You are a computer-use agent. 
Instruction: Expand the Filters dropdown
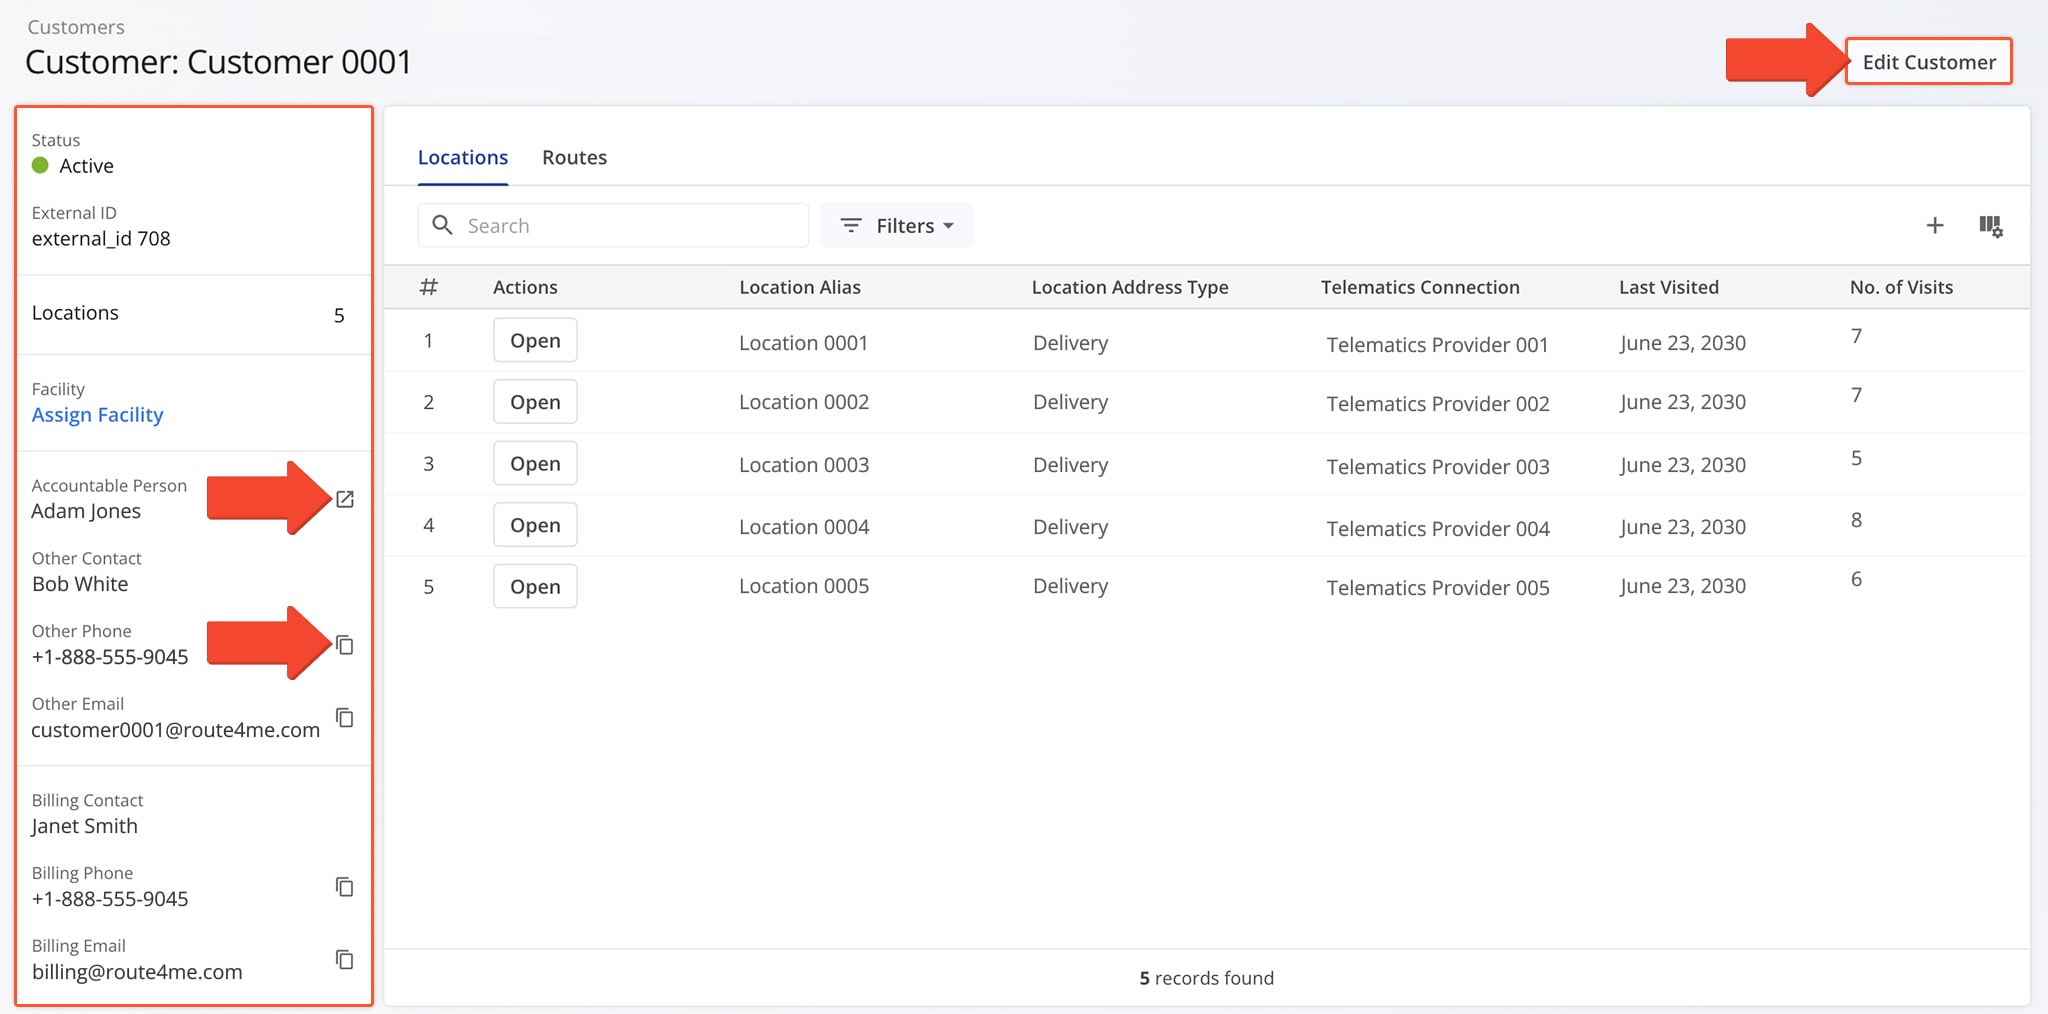(x=950, y=225)
